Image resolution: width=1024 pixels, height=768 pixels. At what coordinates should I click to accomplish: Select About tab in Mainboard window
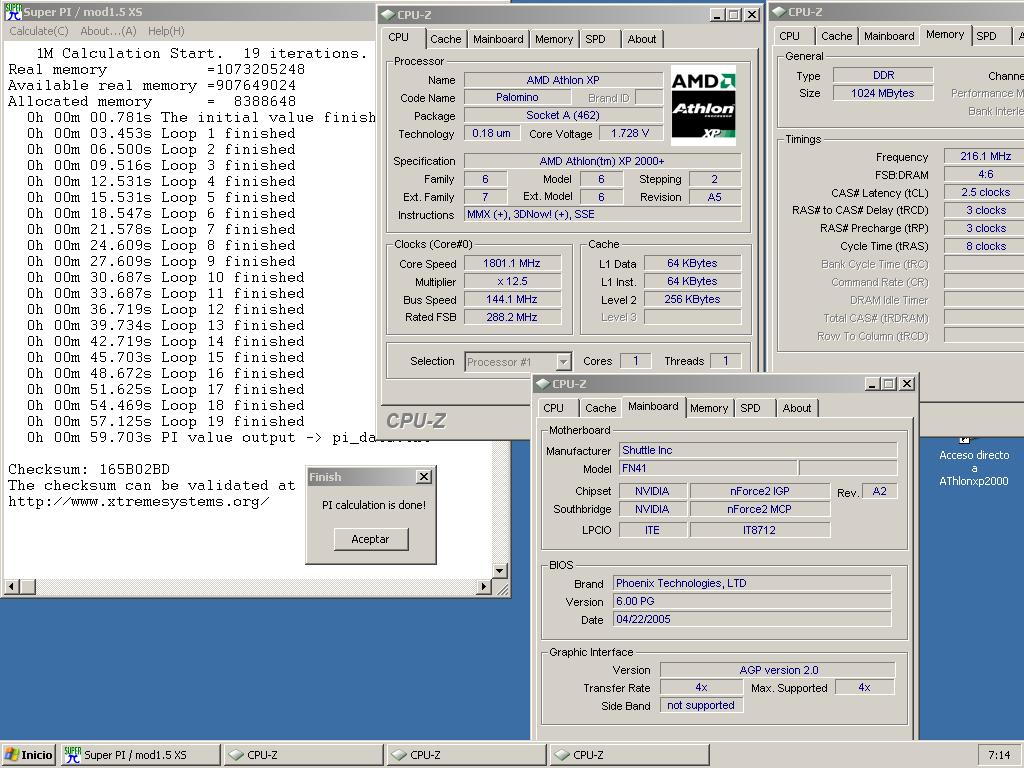[x=797, y=408]
